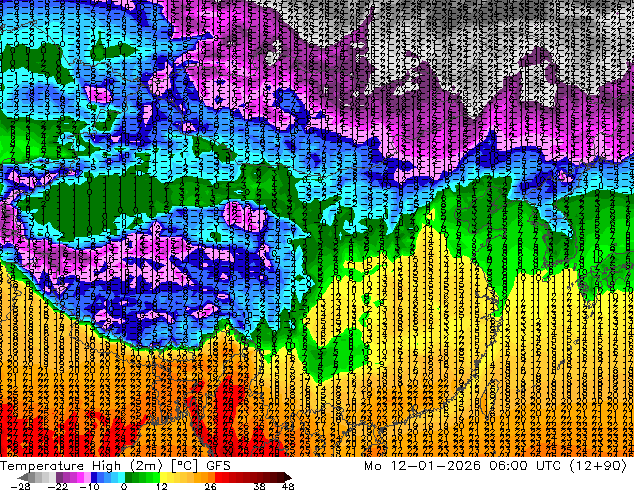
Task: Click the legend label '-22'
Action: point(57,486)
